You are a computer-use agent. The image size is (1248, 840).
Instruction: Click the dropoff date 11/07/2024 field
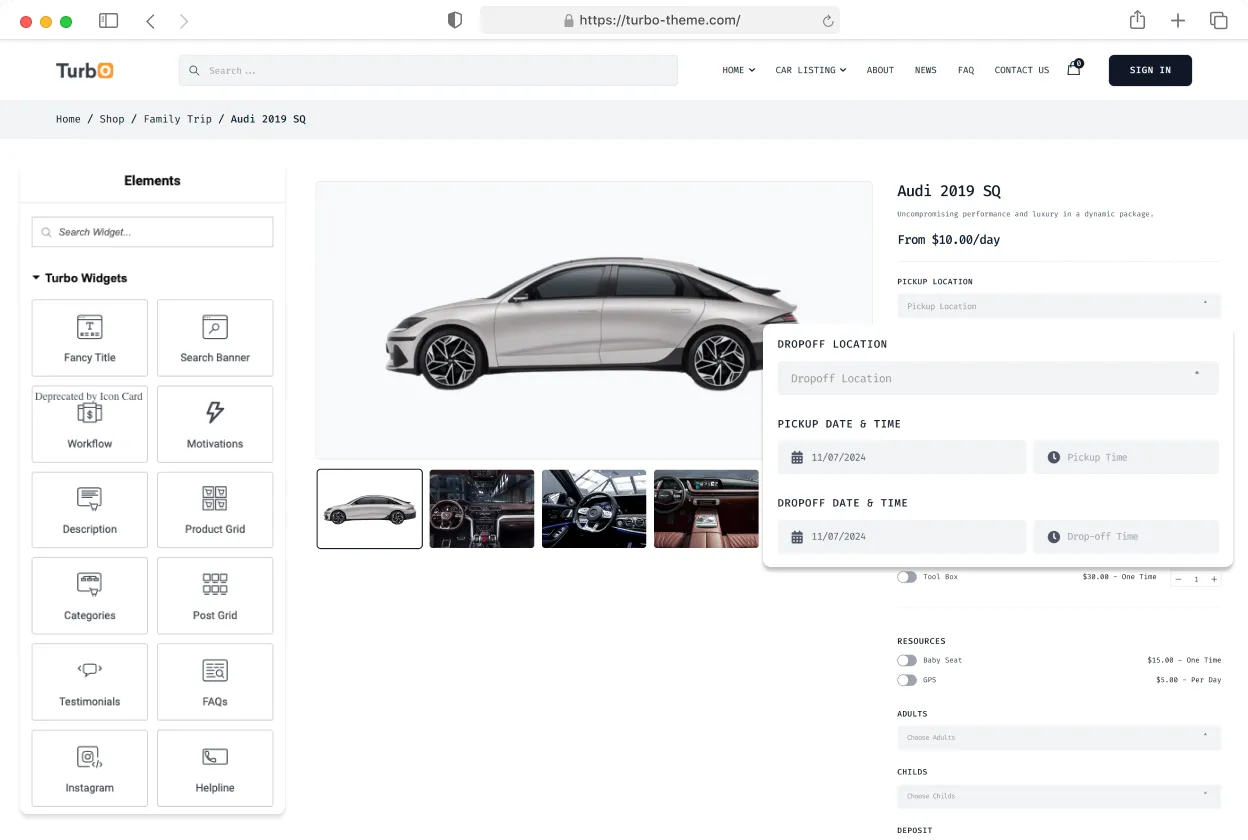[902, 536]
